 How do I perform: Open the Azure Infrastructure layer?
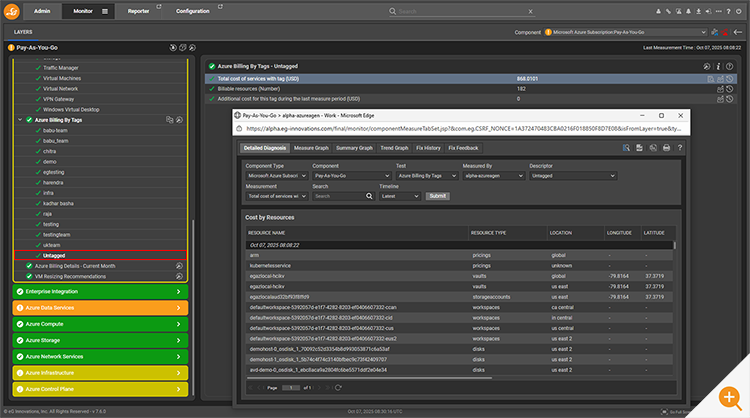(100, 373)
